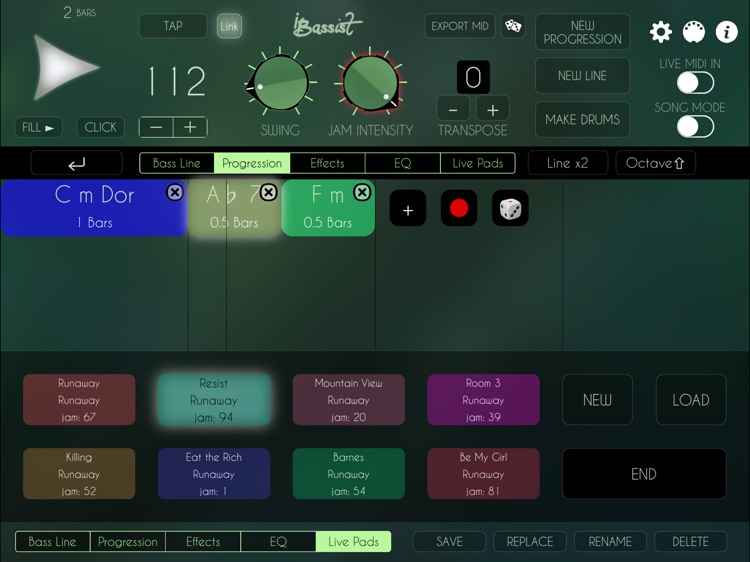
Task: Randomize using the dice icon beside Export MID
Action: (x=513, y=26)
